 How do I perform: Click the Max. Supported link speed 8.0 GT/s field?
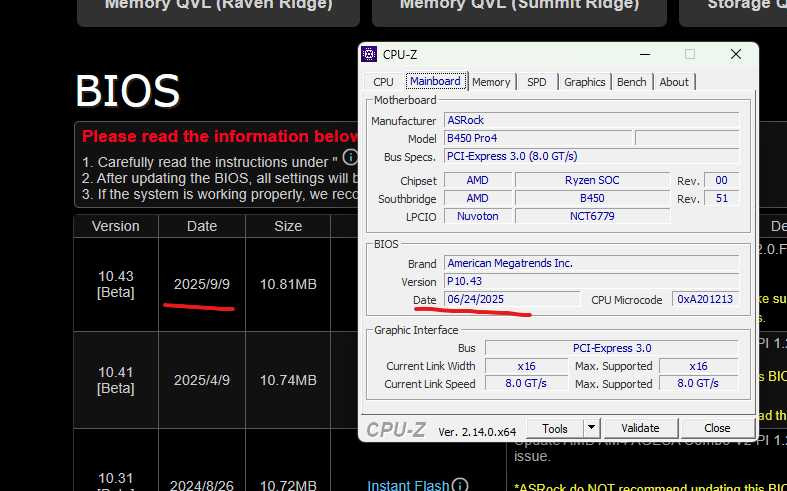click(699, 384)
